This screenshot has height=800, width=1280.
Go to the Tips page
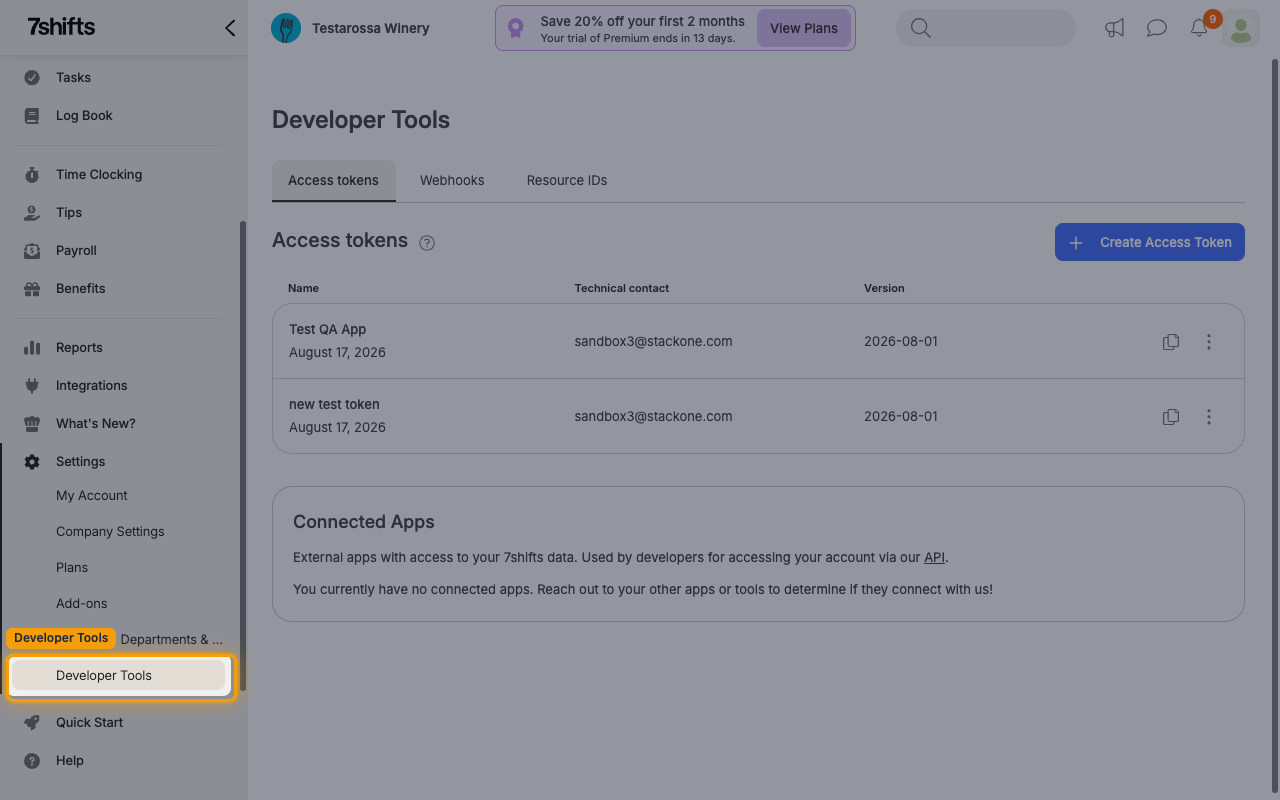[x=69, y=212]
